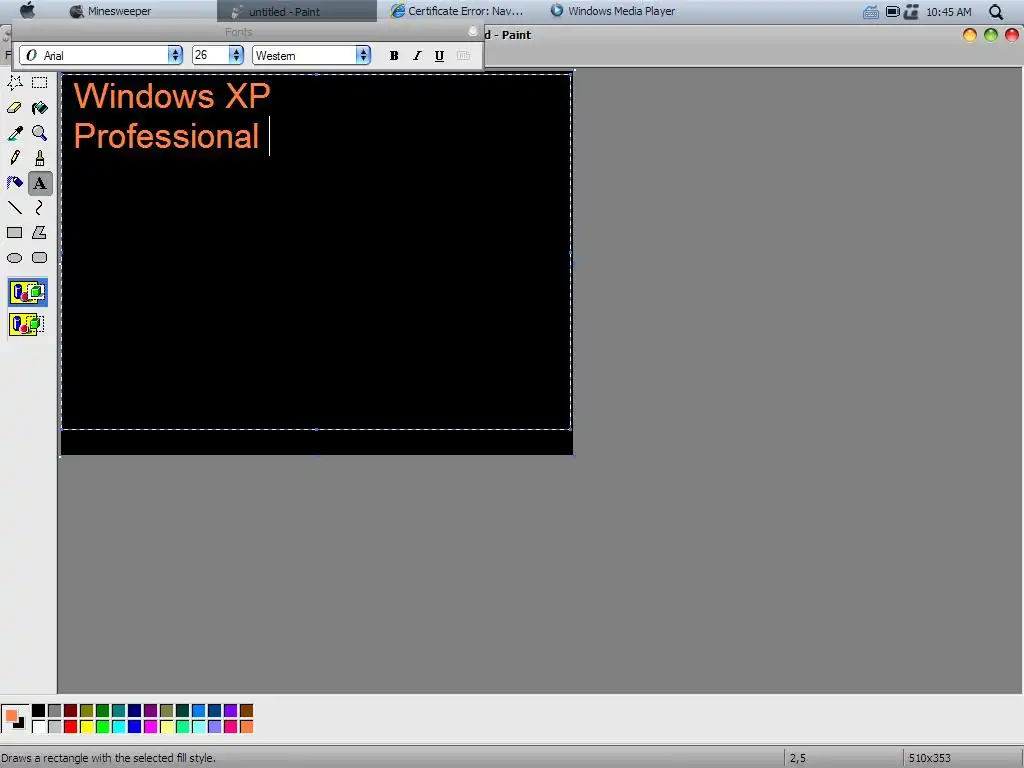Pick the cyan color swatch
The image size is (1024, 768).
[x=119, y=726]
